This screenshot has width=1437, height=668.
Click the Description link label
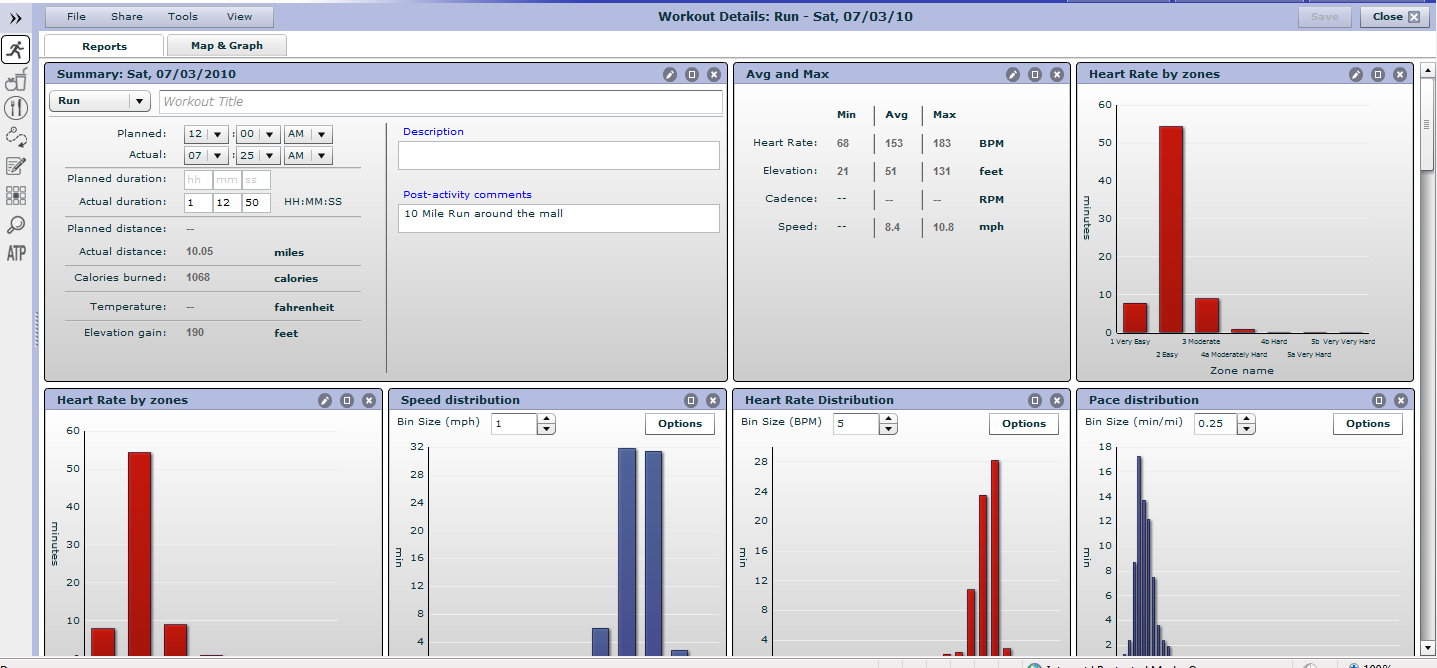click(433, 132)
